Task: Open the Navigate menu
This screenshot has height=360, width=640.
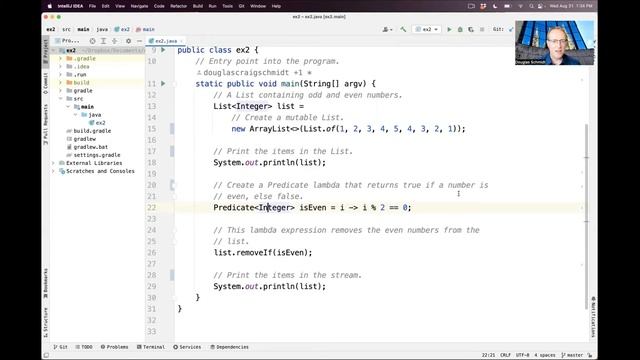Action: [x=140, y=6]
